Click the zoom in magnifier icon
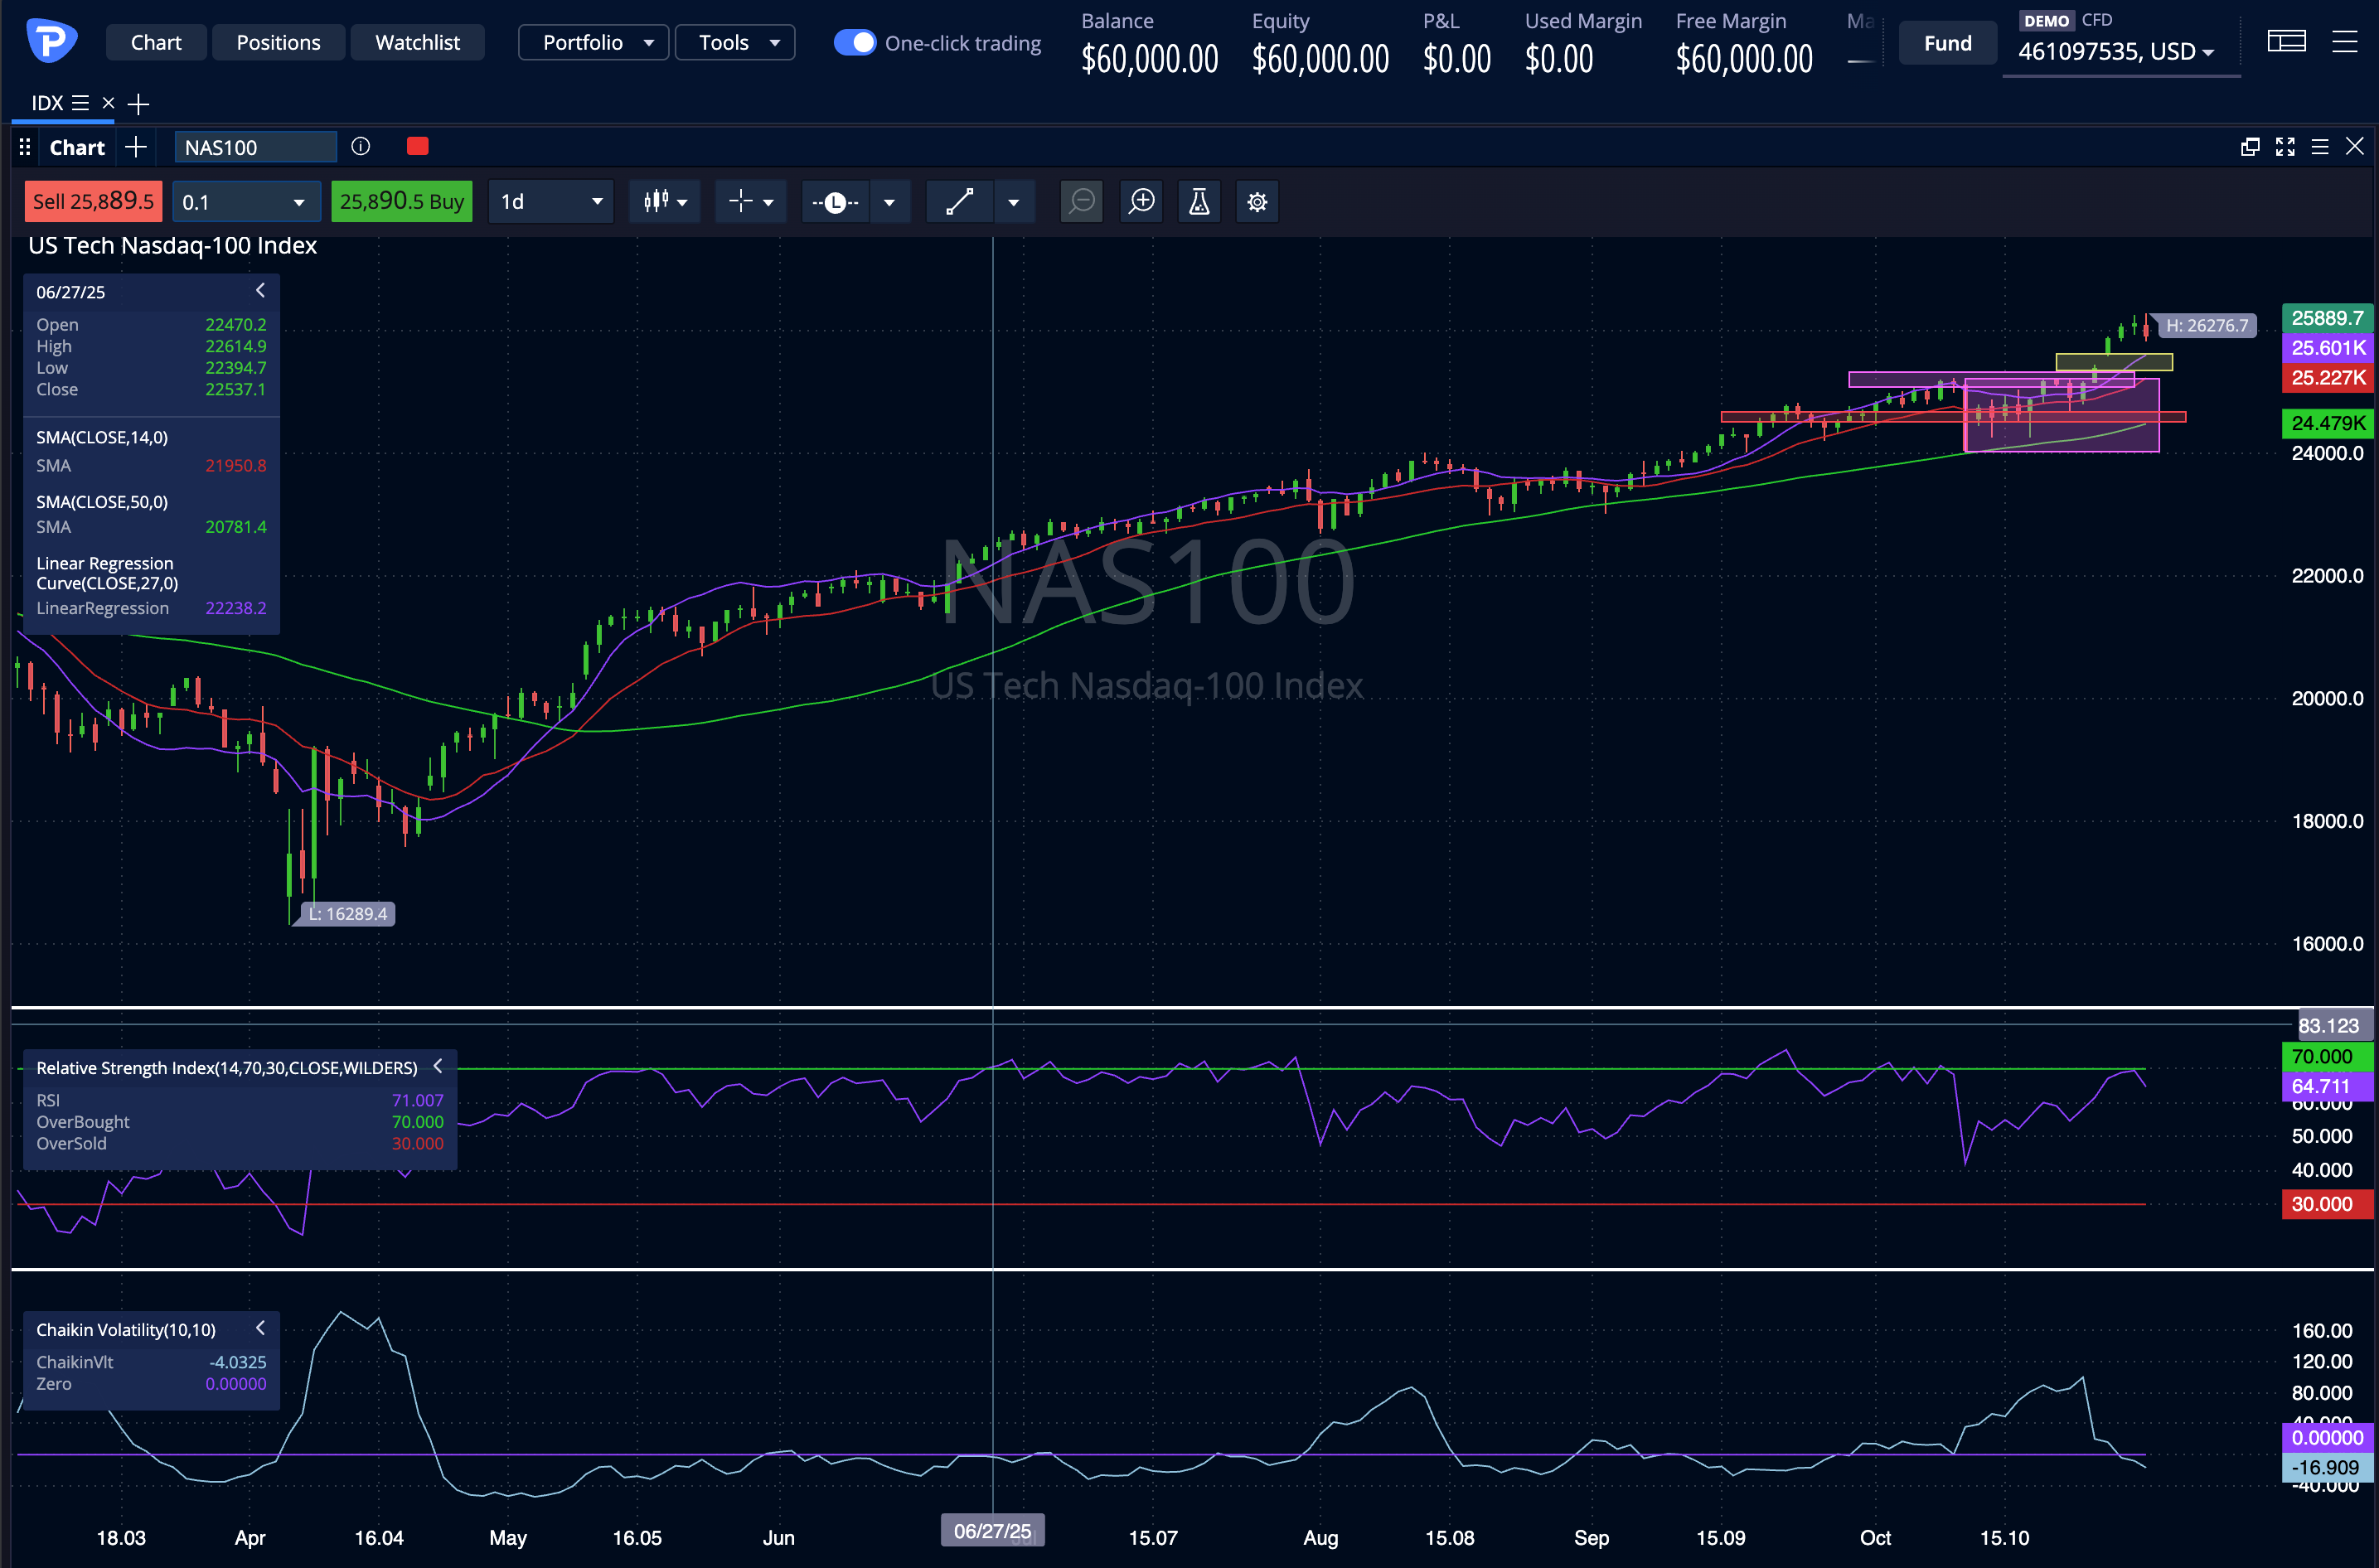 1140,201
